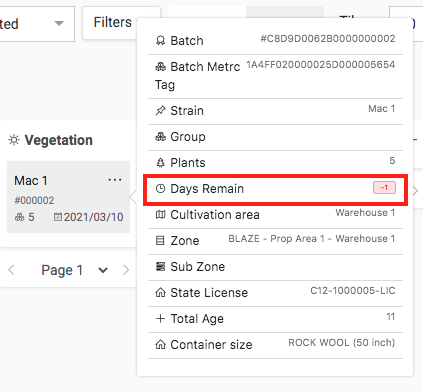Viewport: 423px width, 392px height.
Task: Click the Zone list icon
Action: 160,241
